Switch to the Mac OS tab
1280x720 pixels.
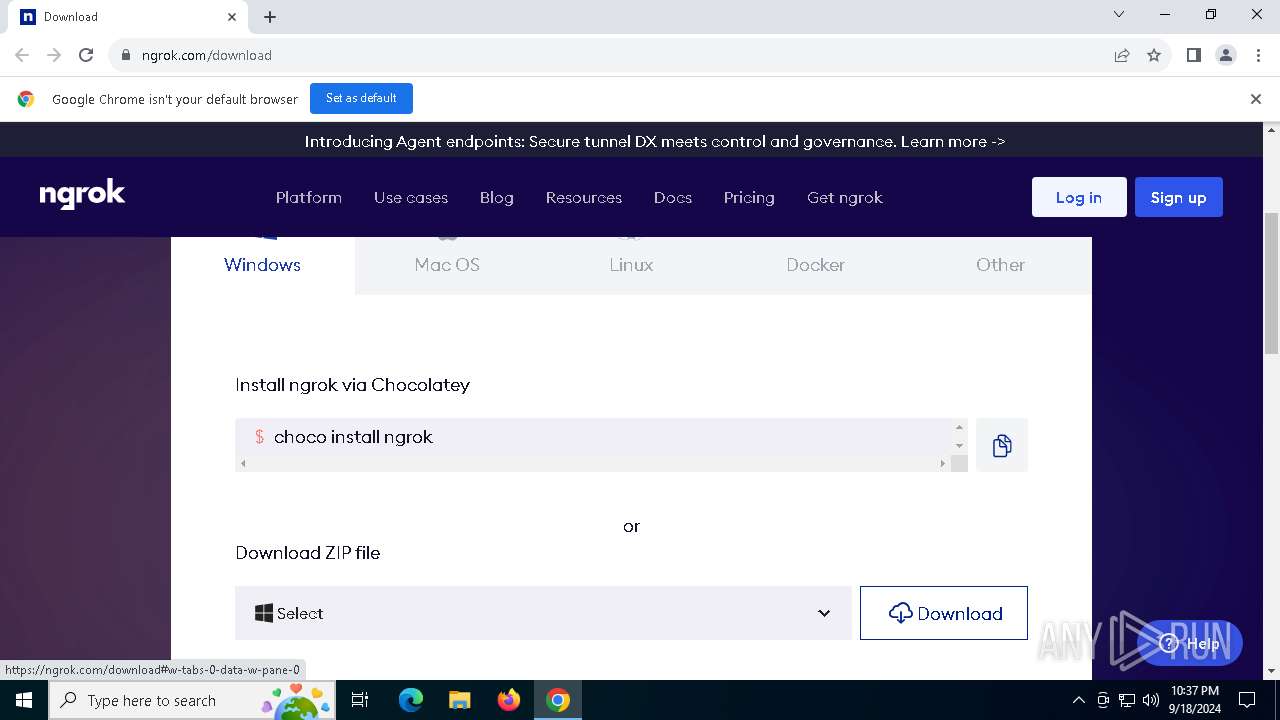tap(447, 264)
